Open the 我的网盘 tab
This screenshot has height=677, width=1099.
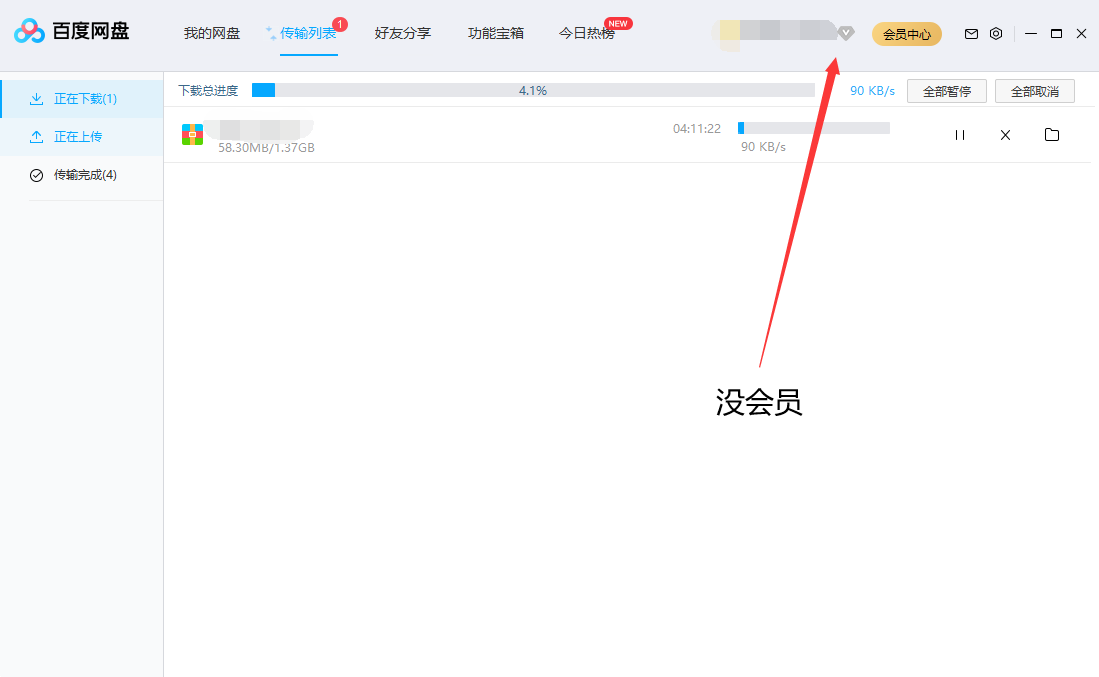[212, 34]
